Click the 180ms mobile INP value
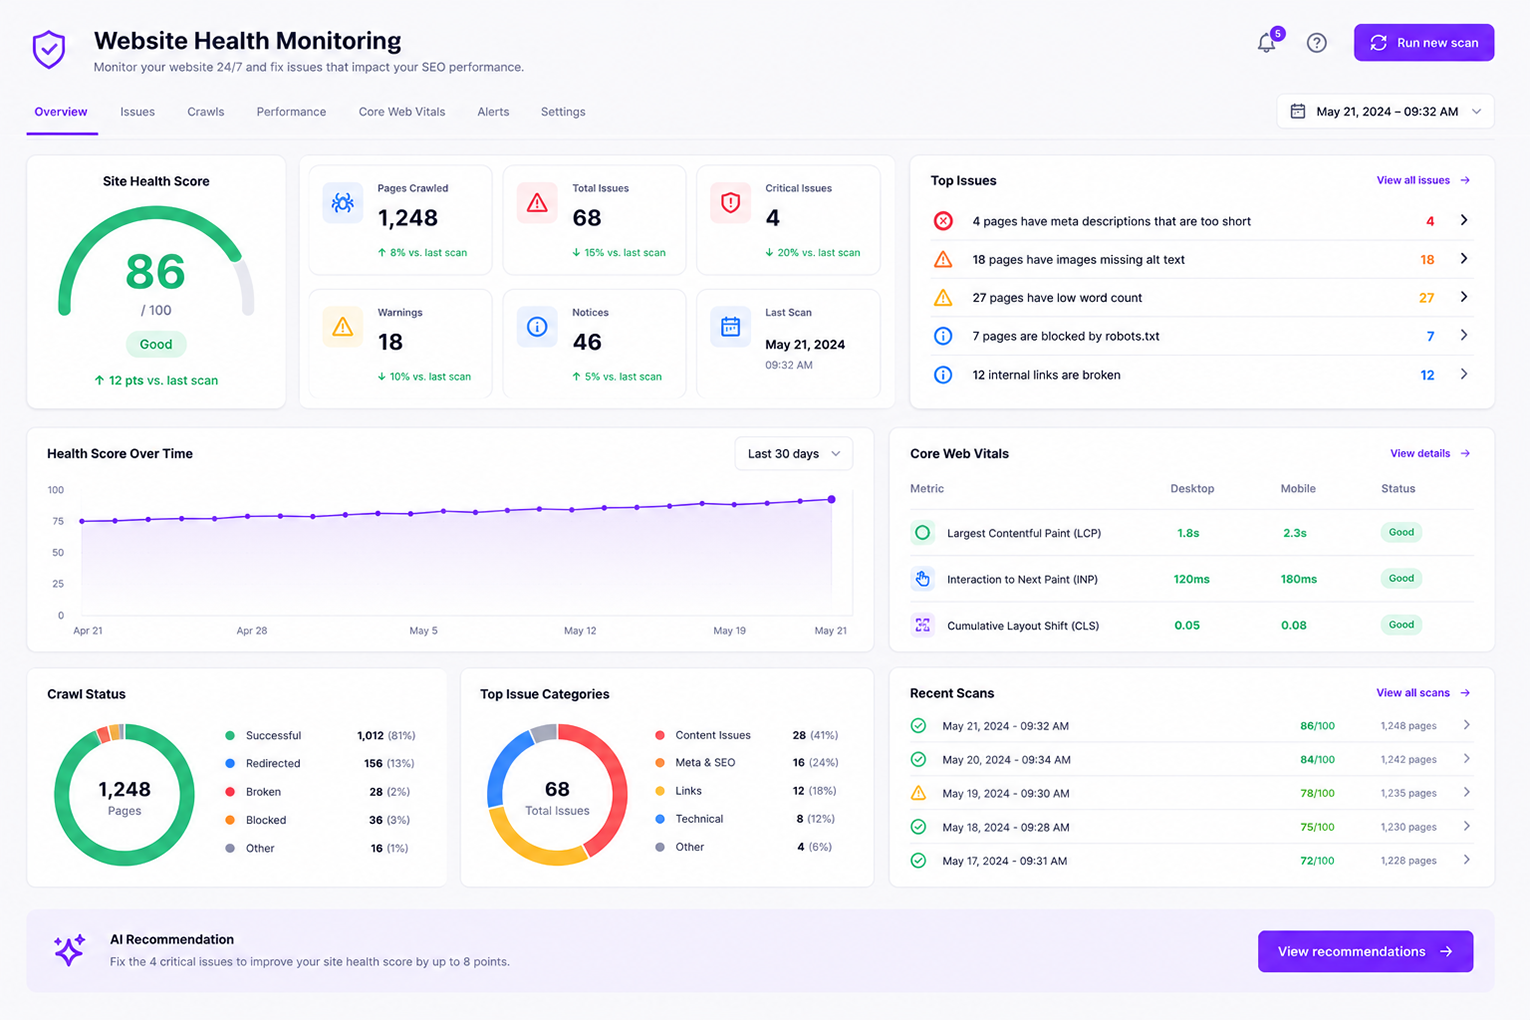 pos(1298,579)
